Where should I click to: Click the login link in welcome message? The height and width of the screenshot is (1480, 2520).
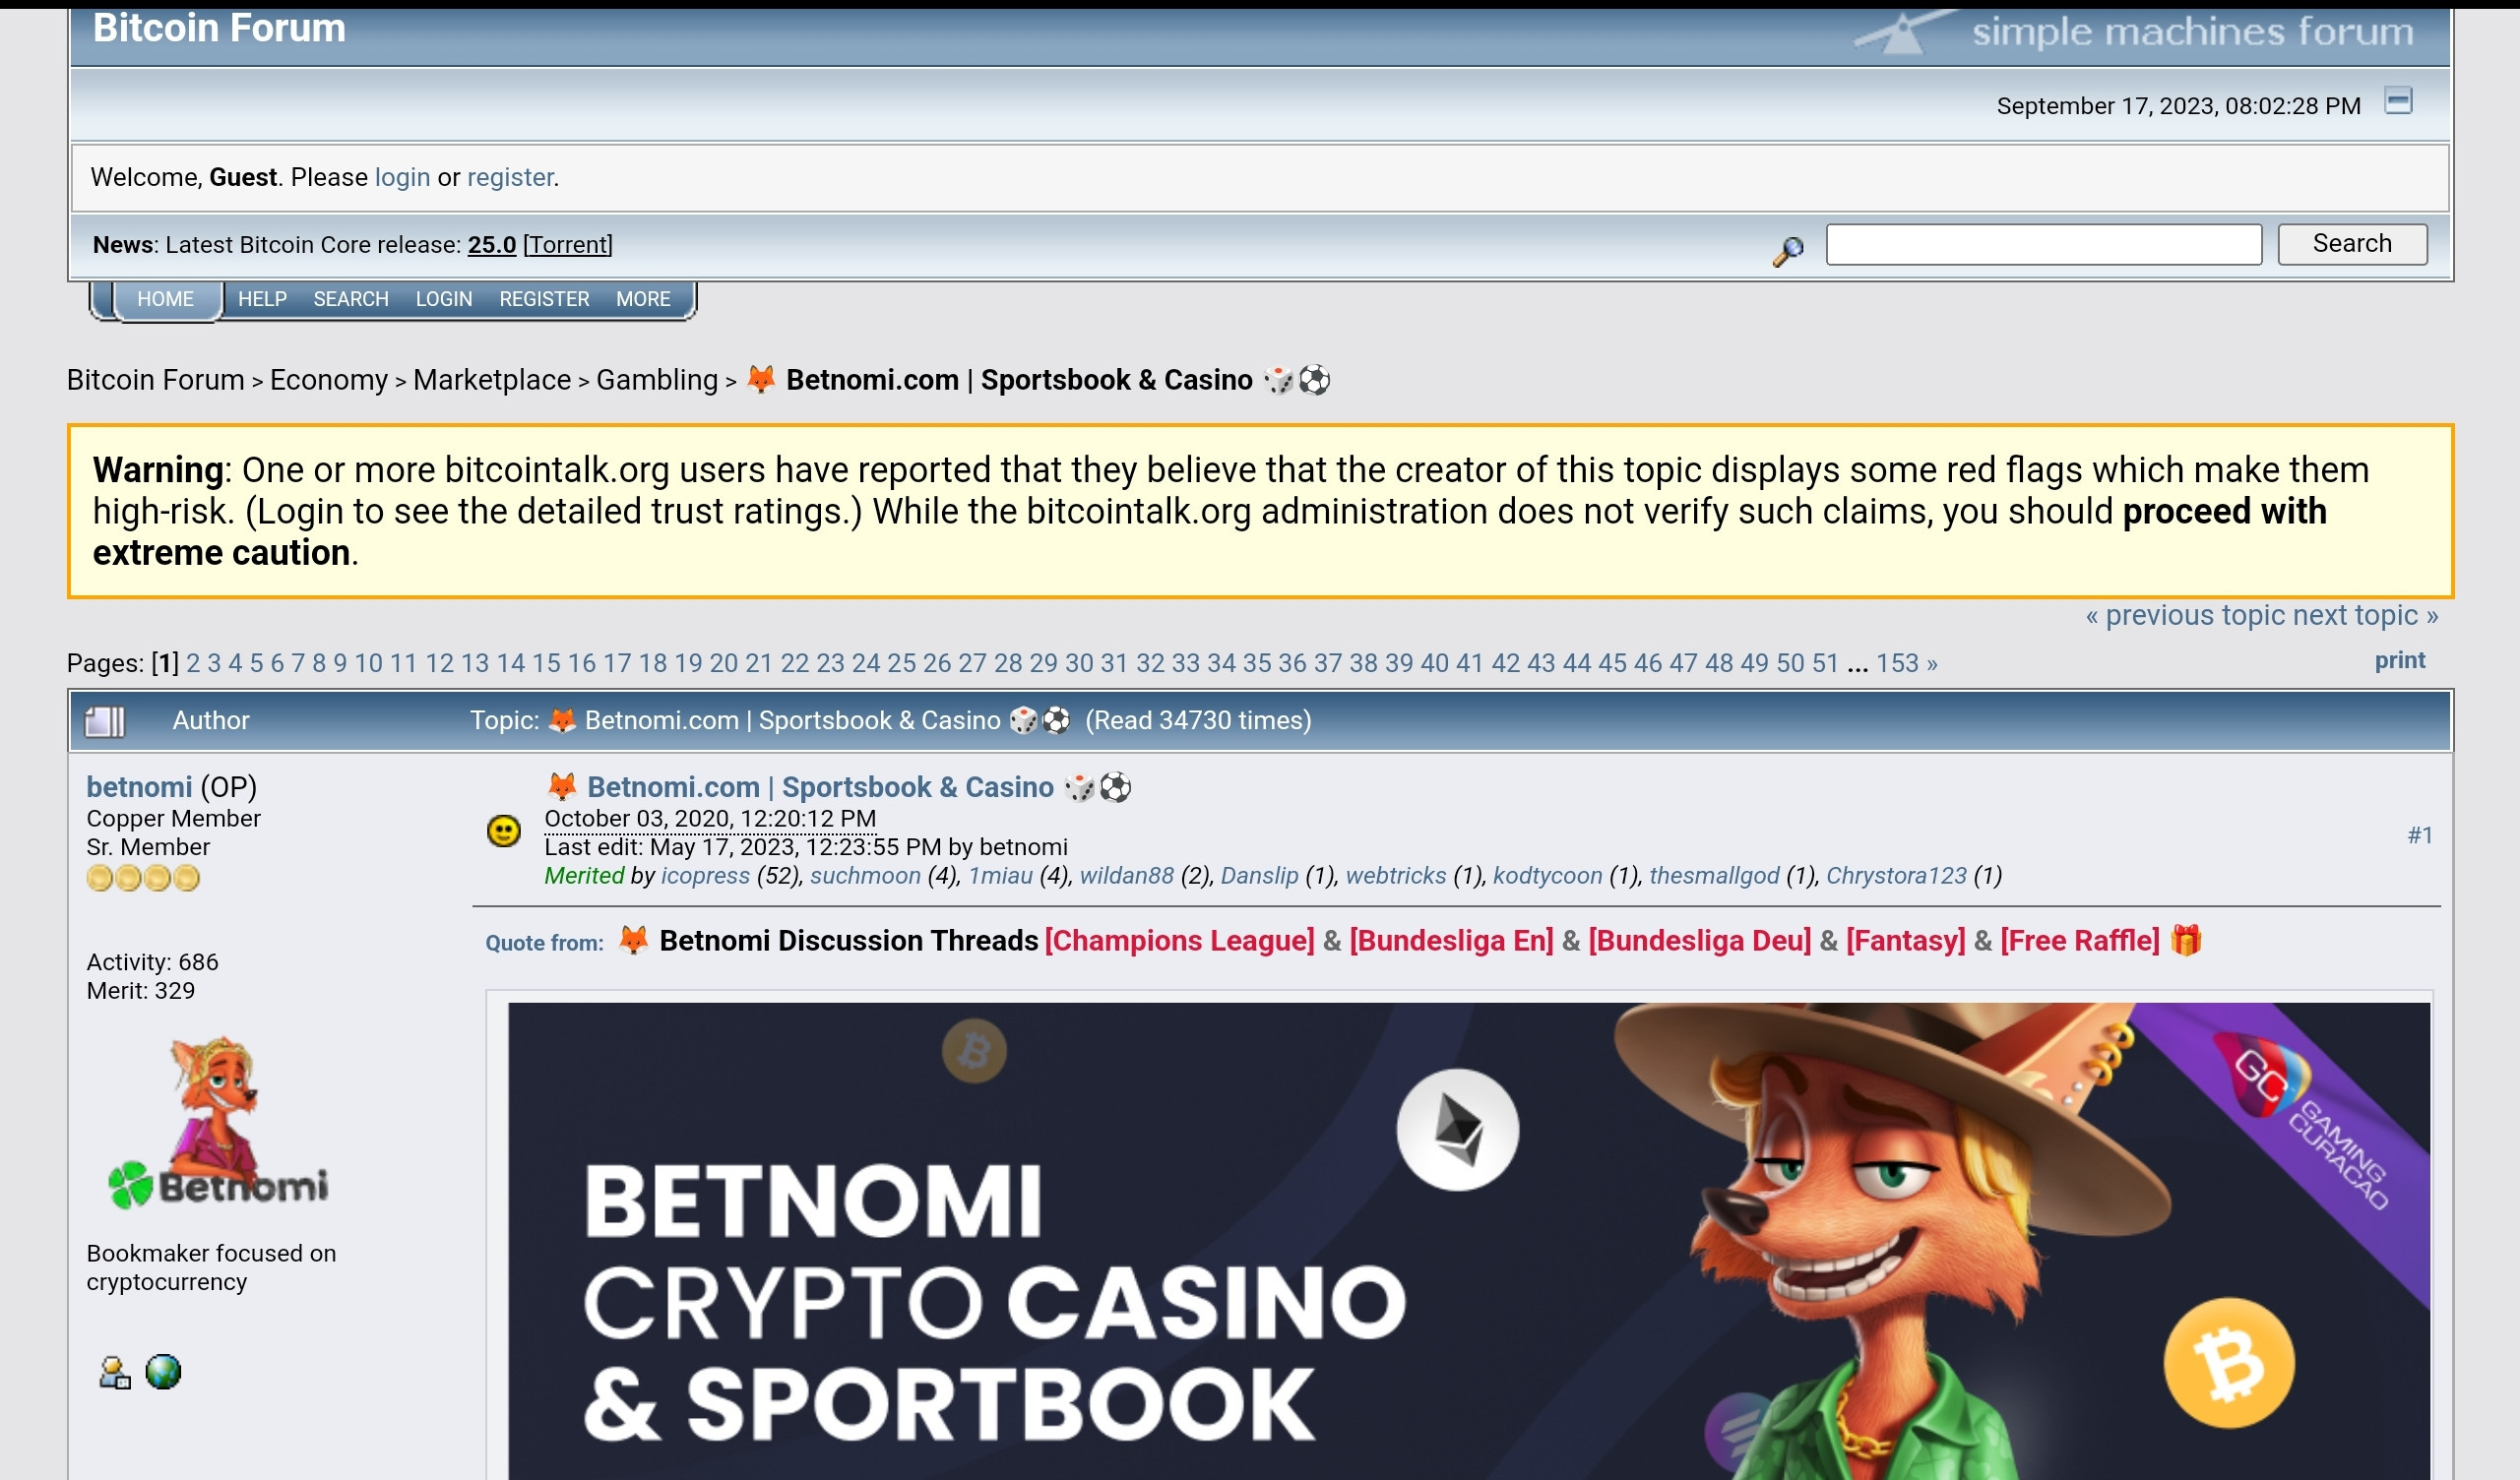click(x=402, y=177)
